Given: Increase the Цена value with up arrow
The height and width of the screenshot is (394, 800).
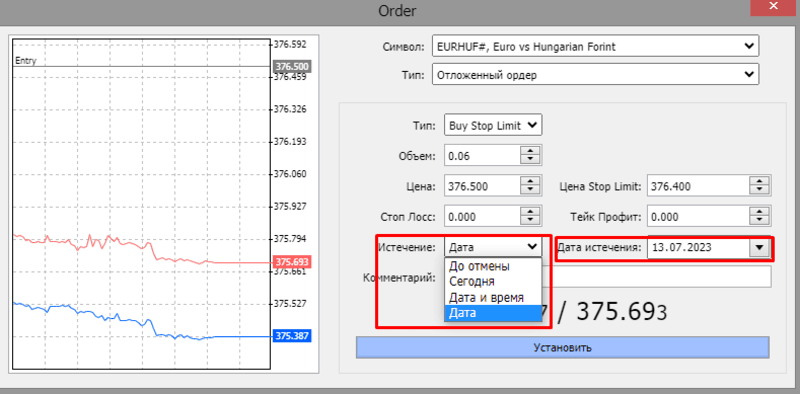Looking at the screenshot, I should tap(531, 182).
